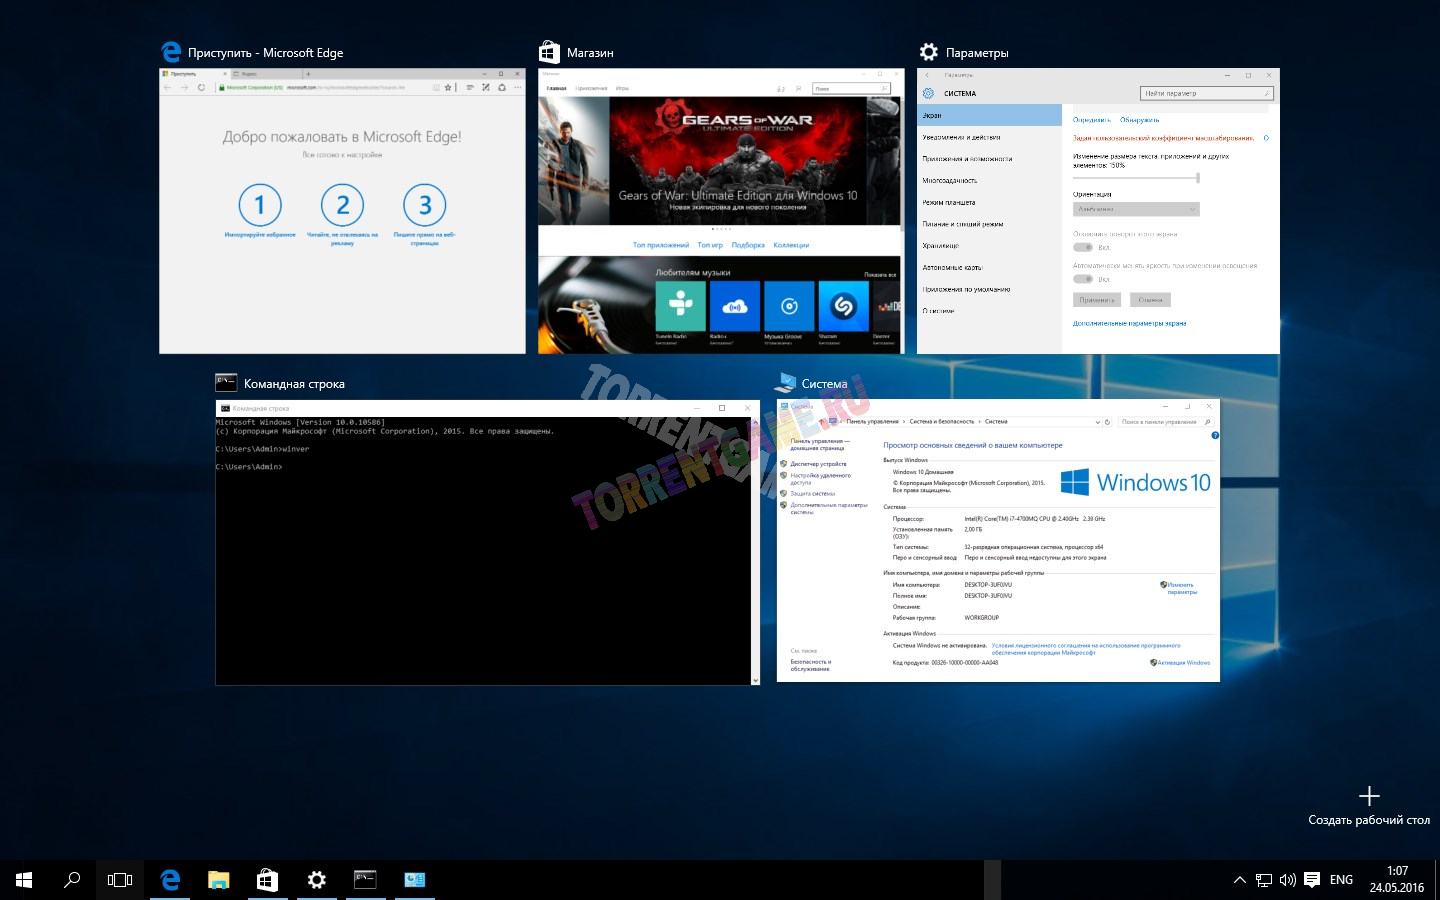Viewport: 1440px width, 900px height.
Task: Select the Командная строка window thumbnail
Action: (x=488, y=542)
